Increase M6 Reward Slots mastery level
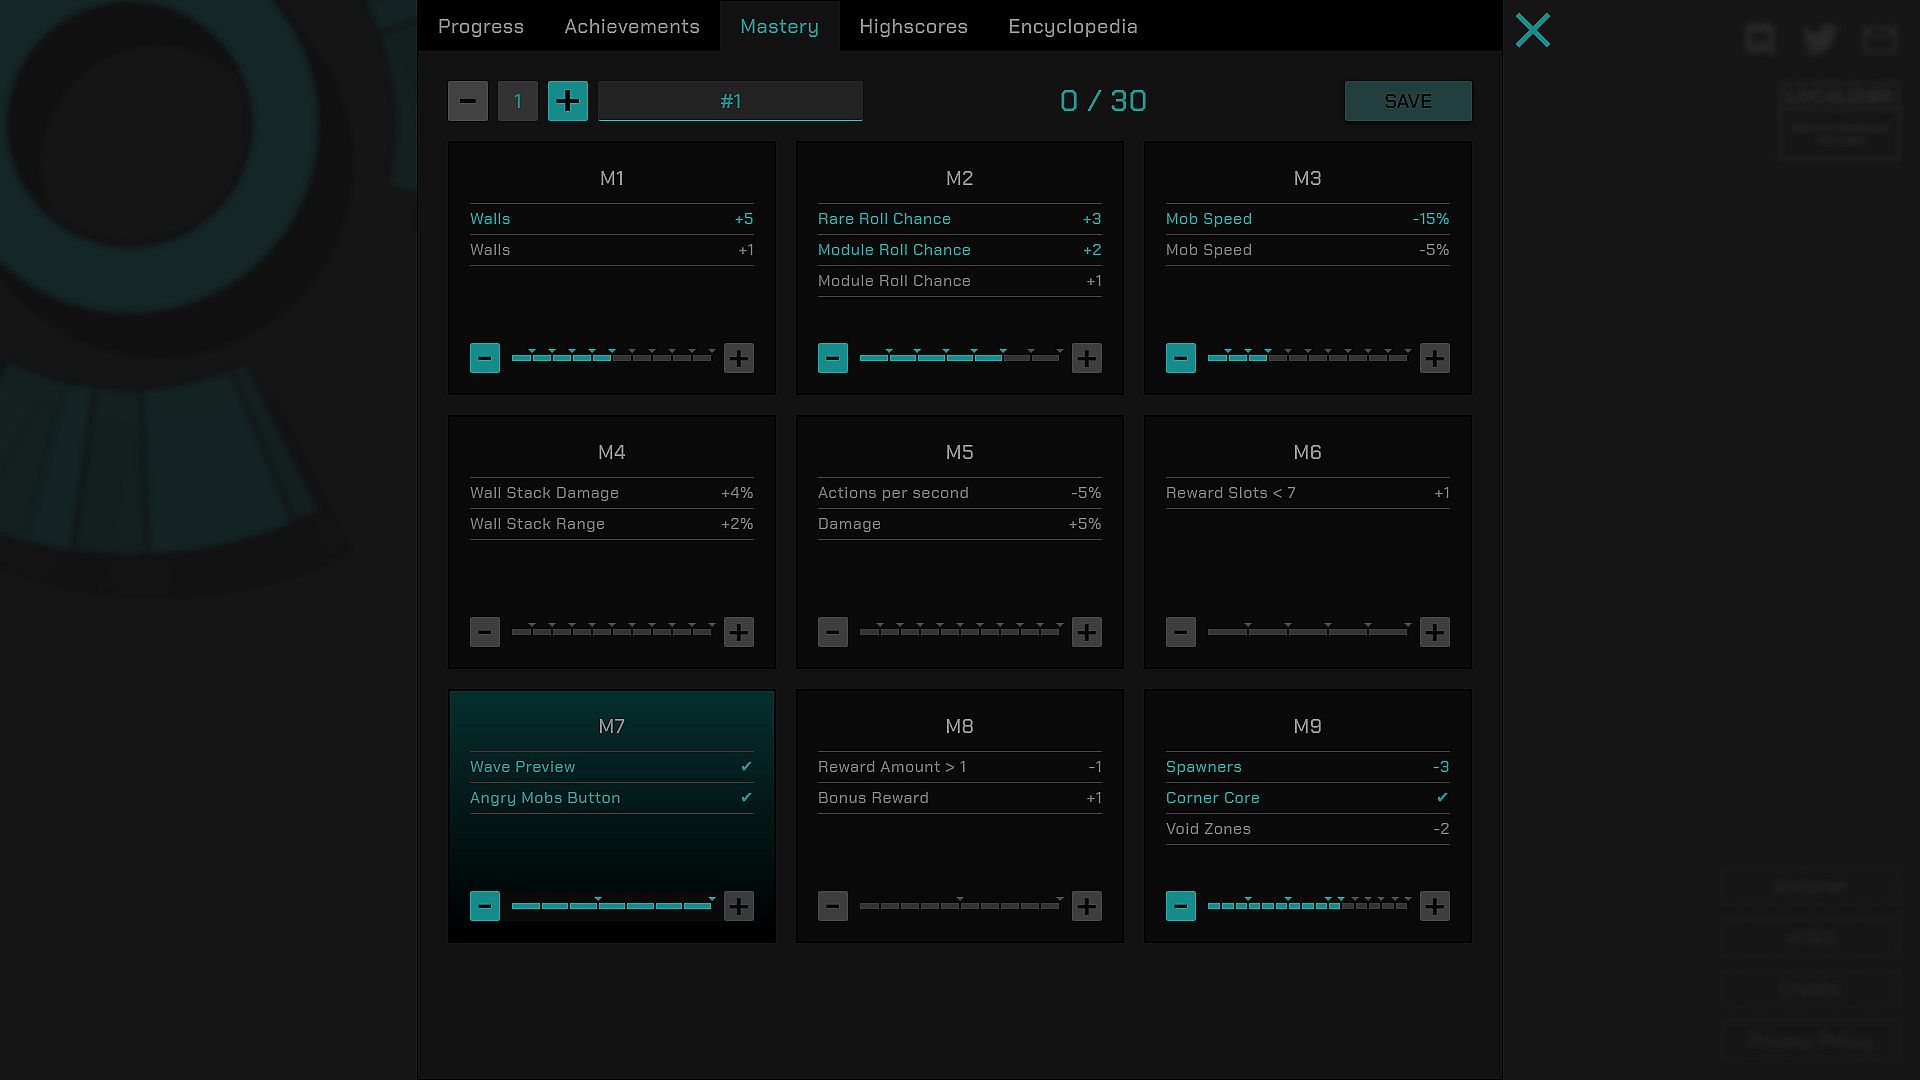 (x=1434, y=632)
